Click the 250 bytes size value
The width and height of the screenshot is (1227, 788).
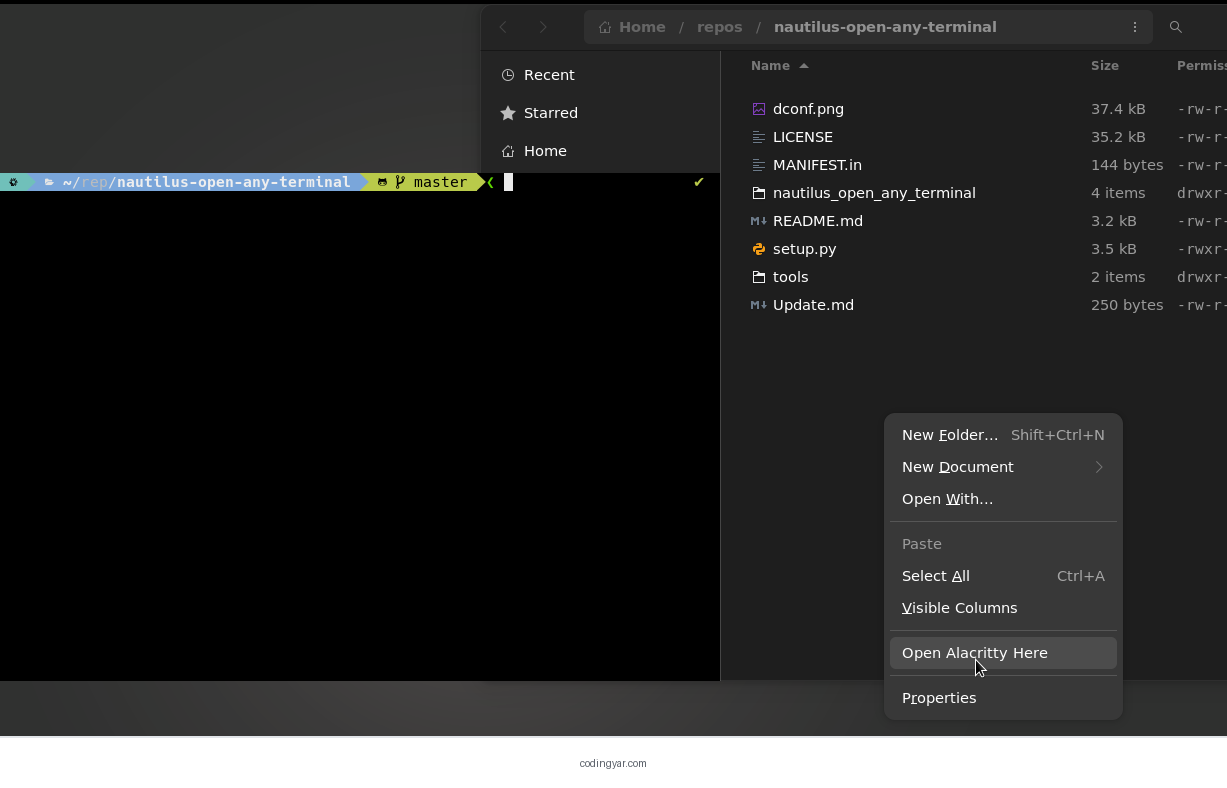pyautogui.click(x=1127, y=305)
